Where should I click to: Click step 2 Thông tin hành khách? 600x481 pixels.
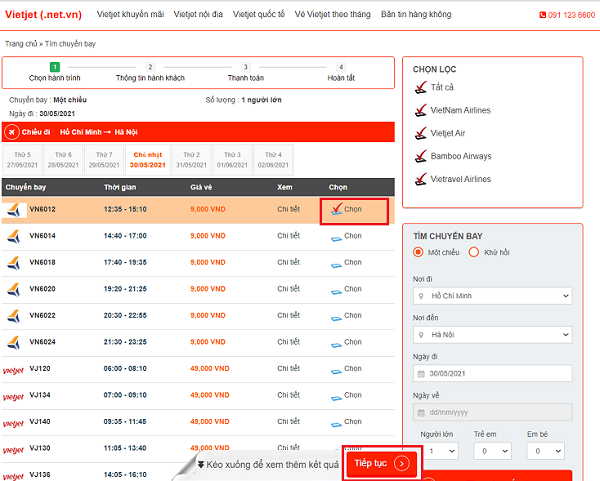(x=150, y=72)
